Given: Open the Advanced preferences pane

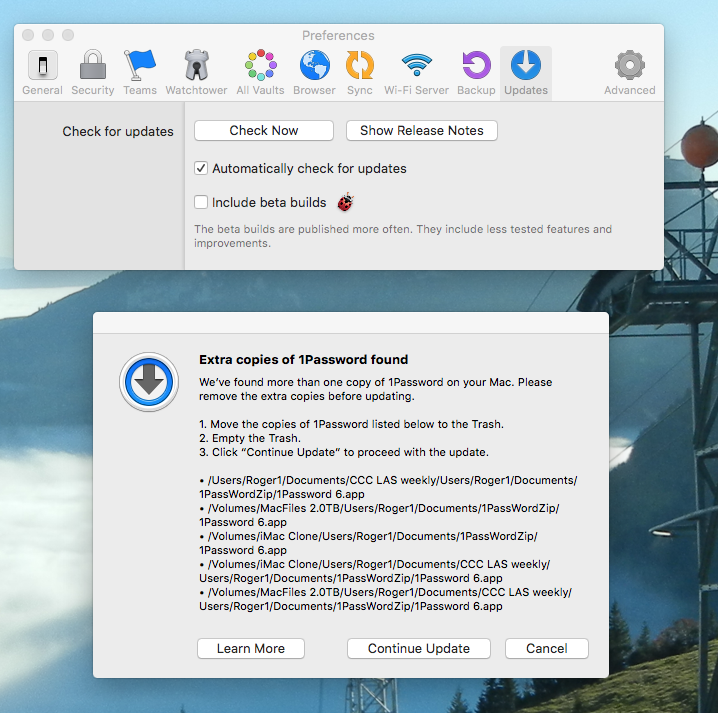Looking at the screenshot, I should (630, 73).
